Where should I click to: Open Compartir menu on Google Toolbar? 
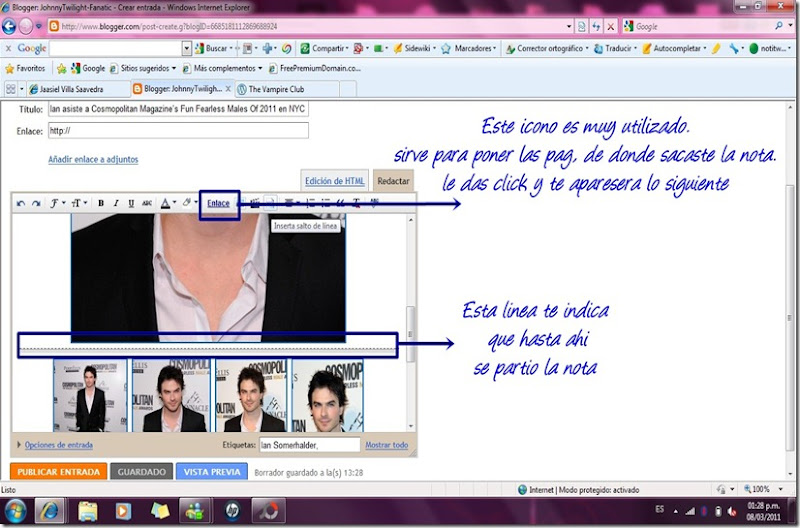[x=324, y=48]
